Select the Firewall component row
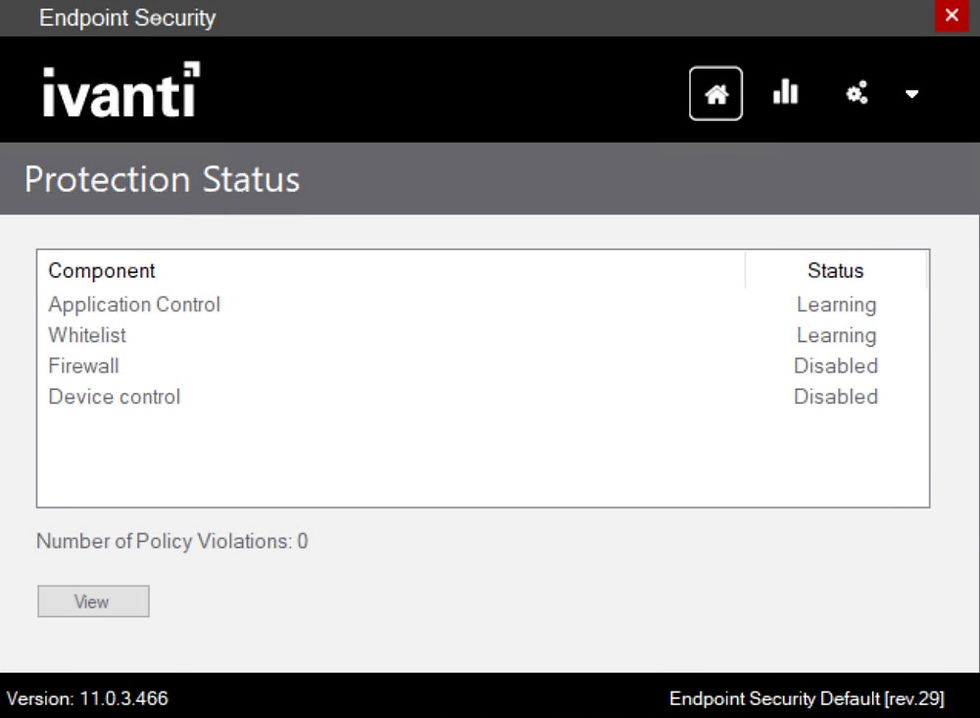 482,366
